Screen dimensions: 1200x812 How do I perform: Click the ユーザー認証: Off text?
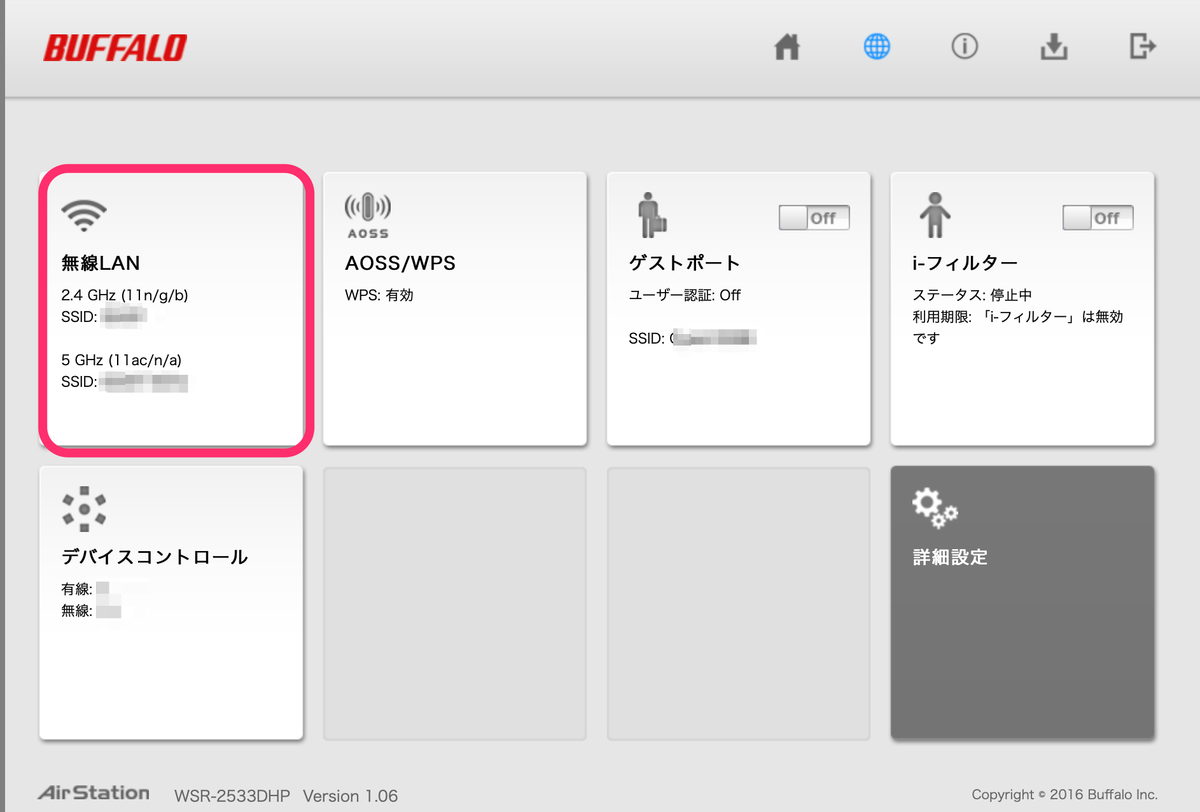coord(685,295)
